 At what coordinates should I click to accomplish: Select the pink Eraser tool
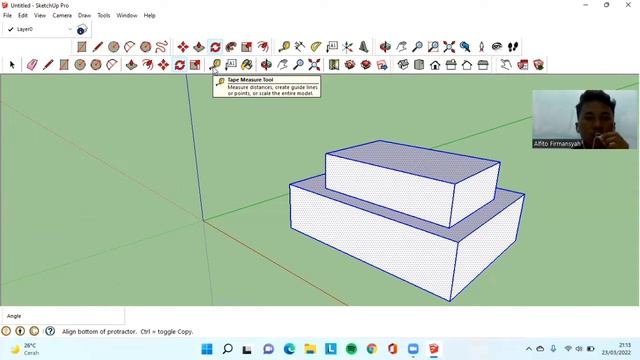(x=32, y=65)
